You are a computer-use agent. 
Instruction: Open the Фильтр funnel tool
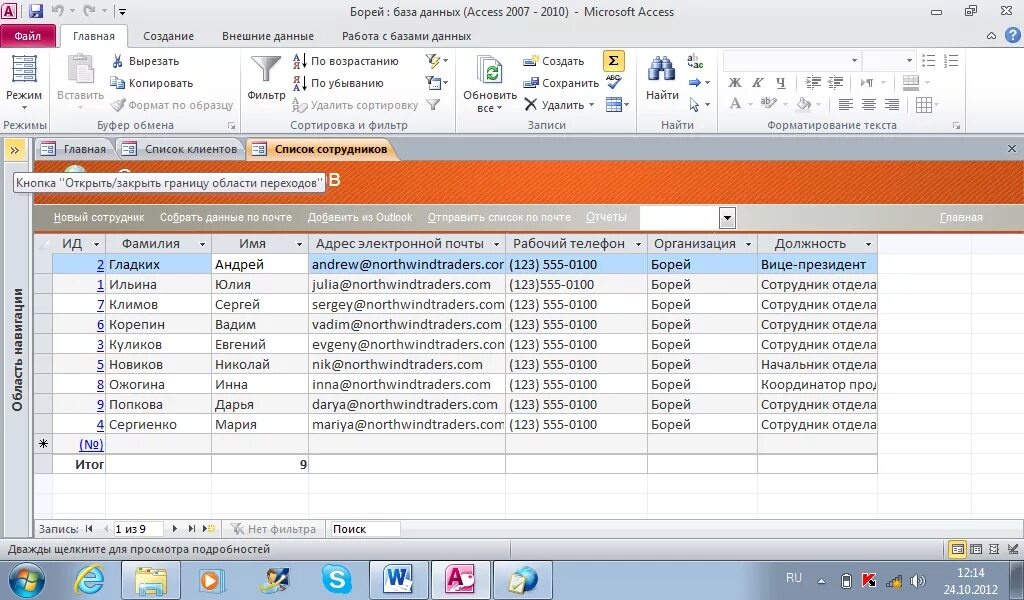[x=266, y=78]
